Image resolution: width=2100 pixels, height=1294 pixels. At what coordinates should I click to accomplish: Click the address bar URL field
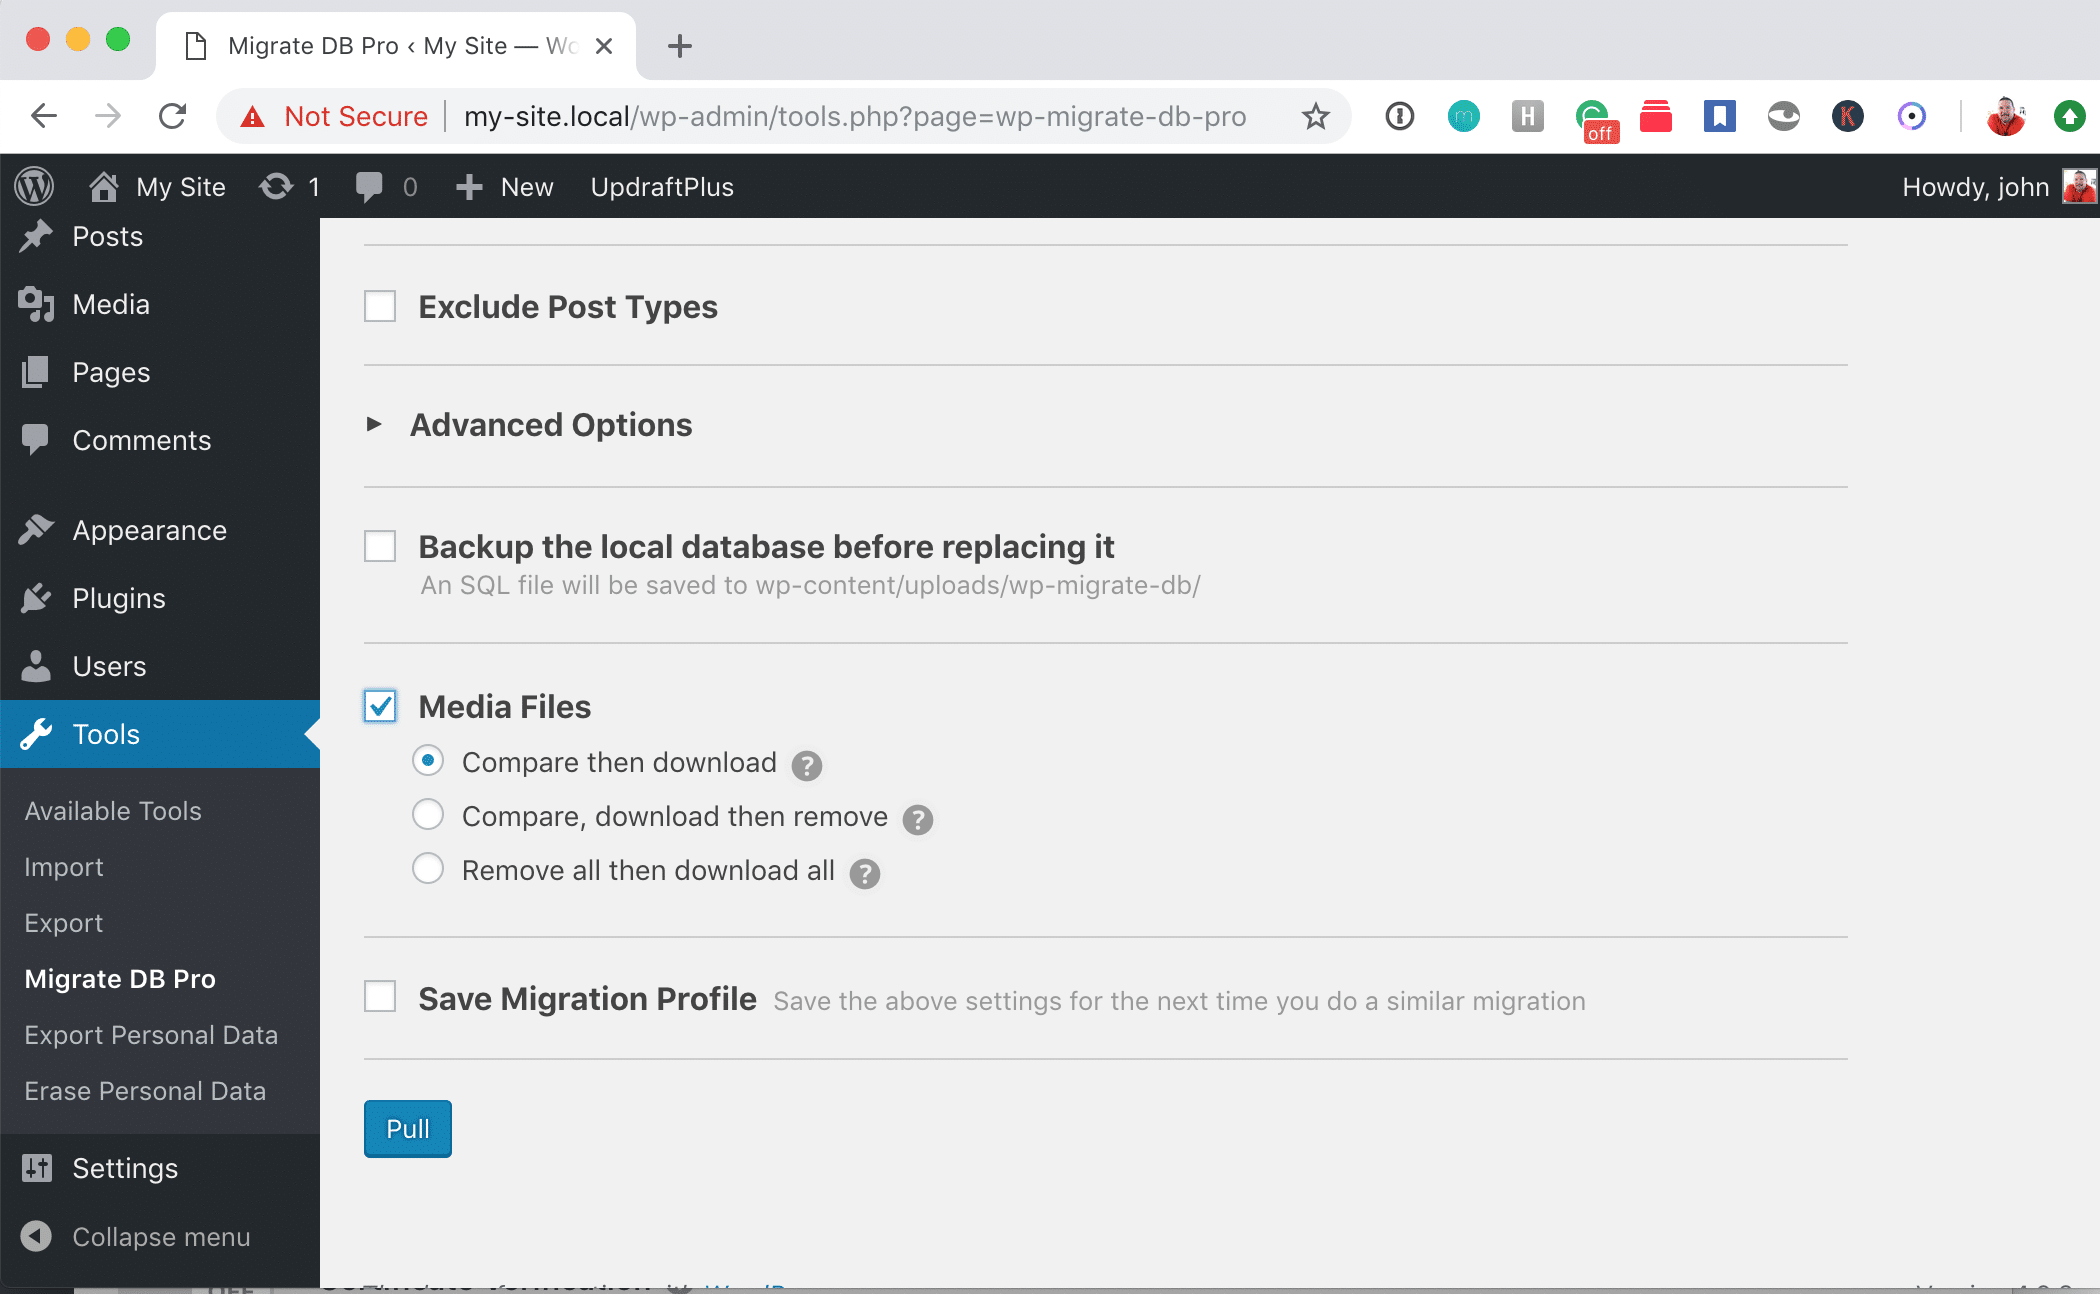pos(854,117)
